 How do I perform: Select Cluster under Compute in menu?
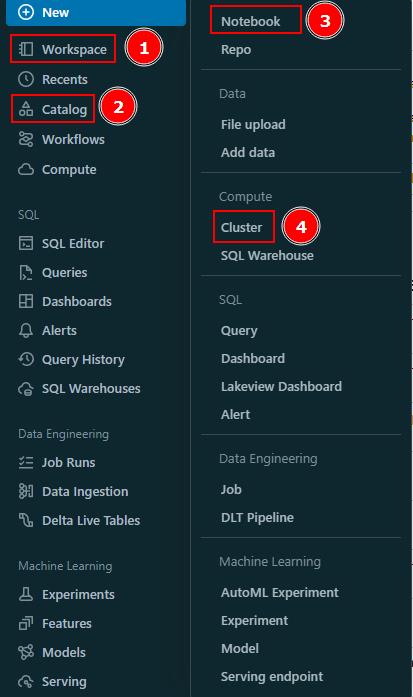tap(241, 227)
